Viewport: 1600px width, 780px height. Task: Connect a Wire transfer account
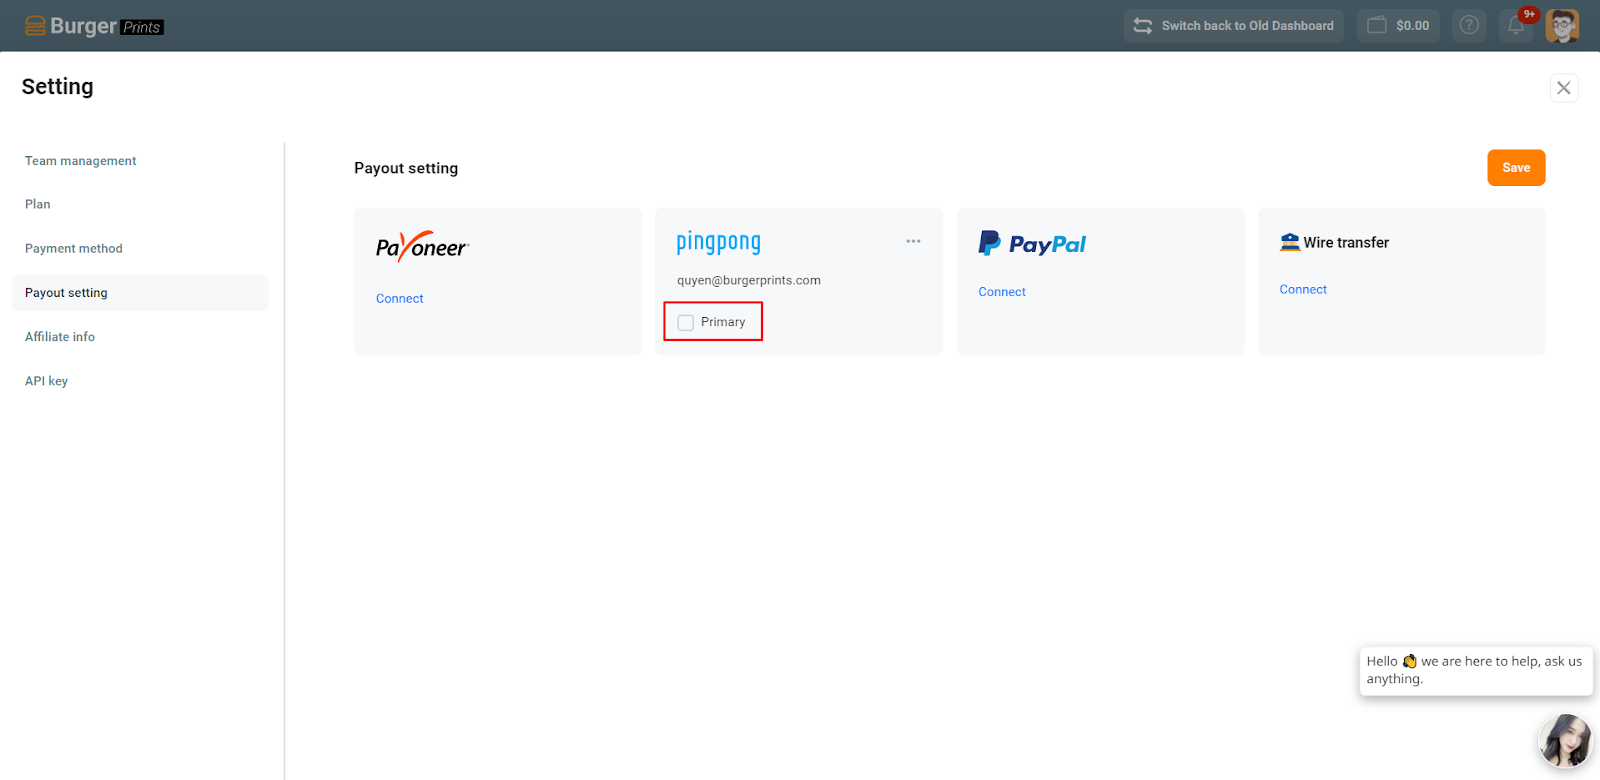point(1303,290)
